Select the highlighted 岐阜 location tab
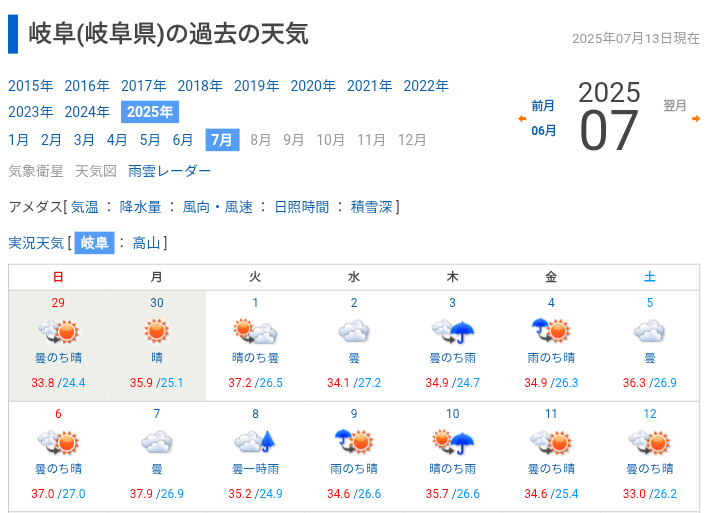 95,242
